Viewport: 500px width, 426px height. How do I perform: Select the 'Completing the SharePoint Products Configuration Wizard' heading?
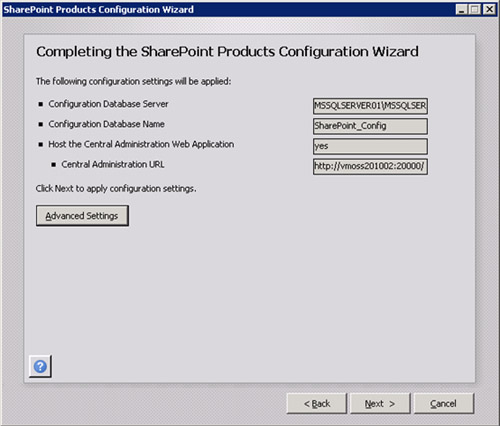pyautogui.click(x=227, y=52)
